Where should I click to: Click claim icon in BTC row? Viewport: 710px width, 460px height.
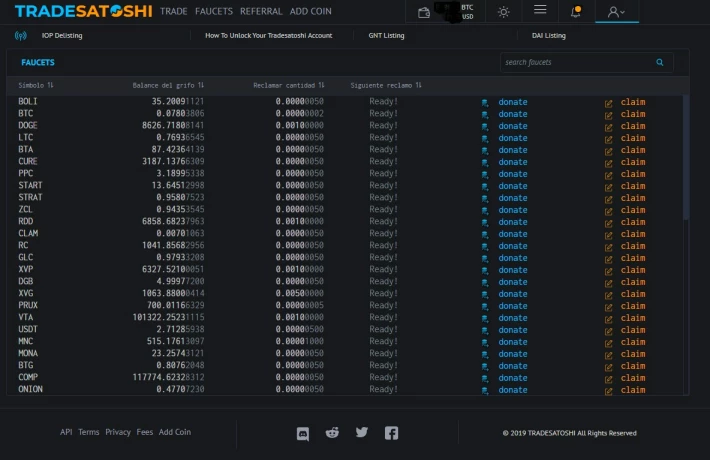click(x=609, y=115)
